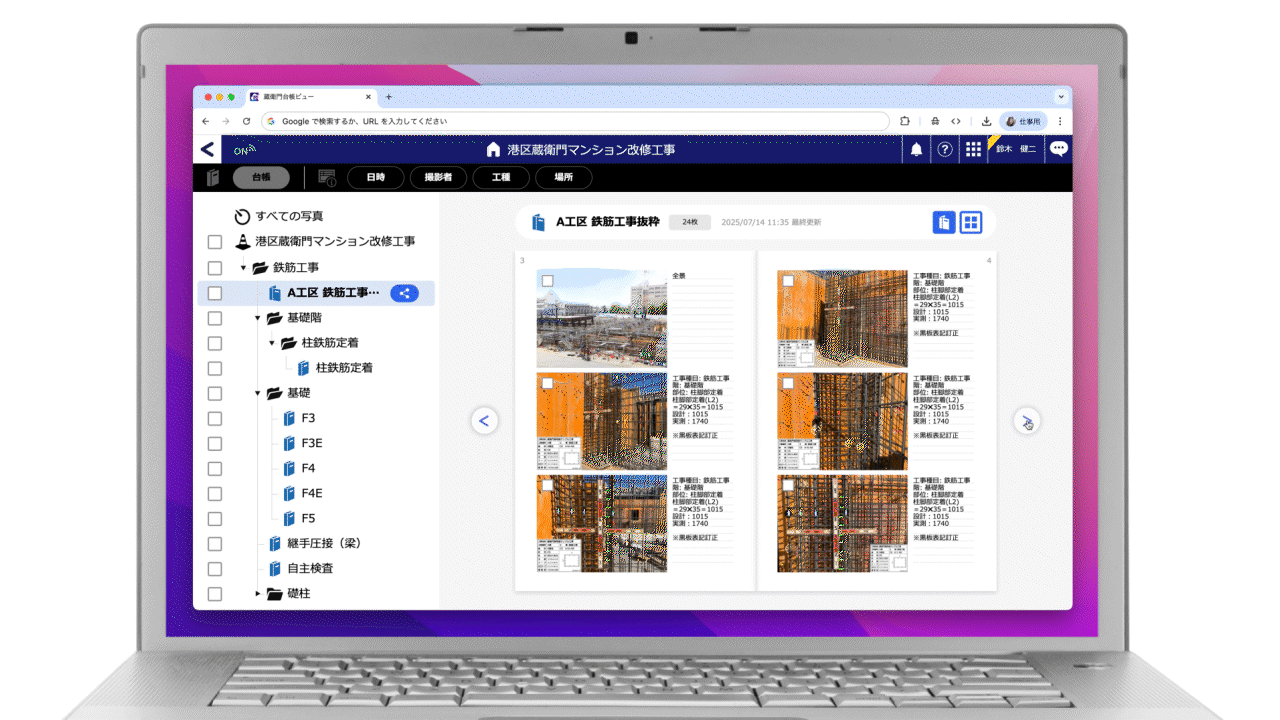Viewport: 1280px width, 720px height.
Task: Click the share icon beside A工区 鉄筋工事
Action: click(x=404, y=293)
